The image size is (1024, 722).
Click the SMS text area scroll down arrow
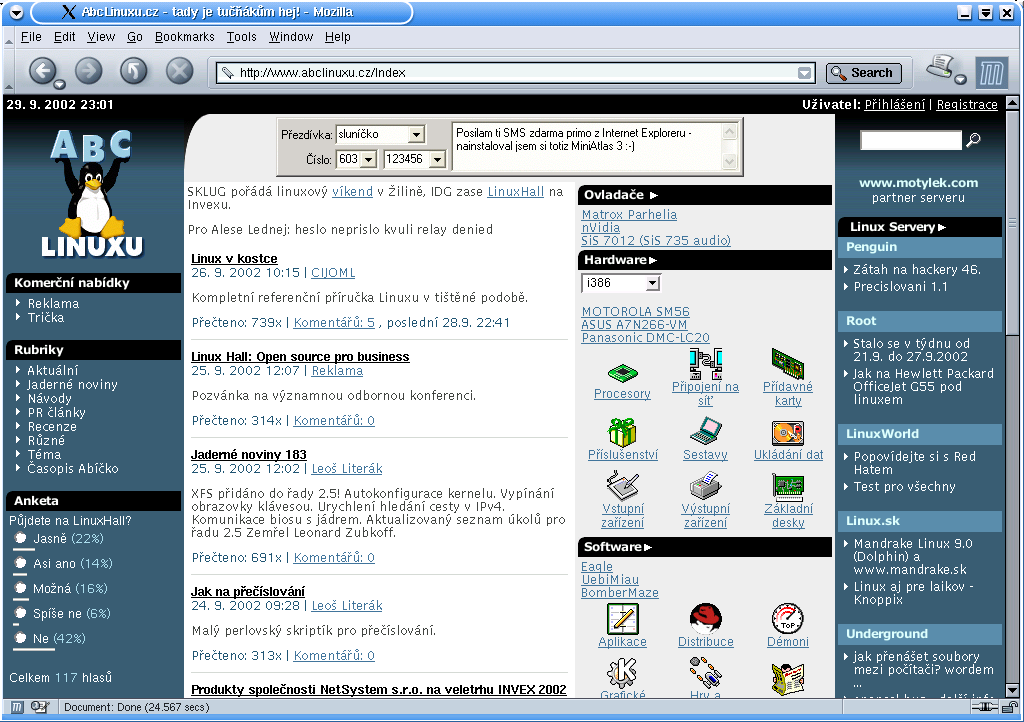(x=729, y=161)
